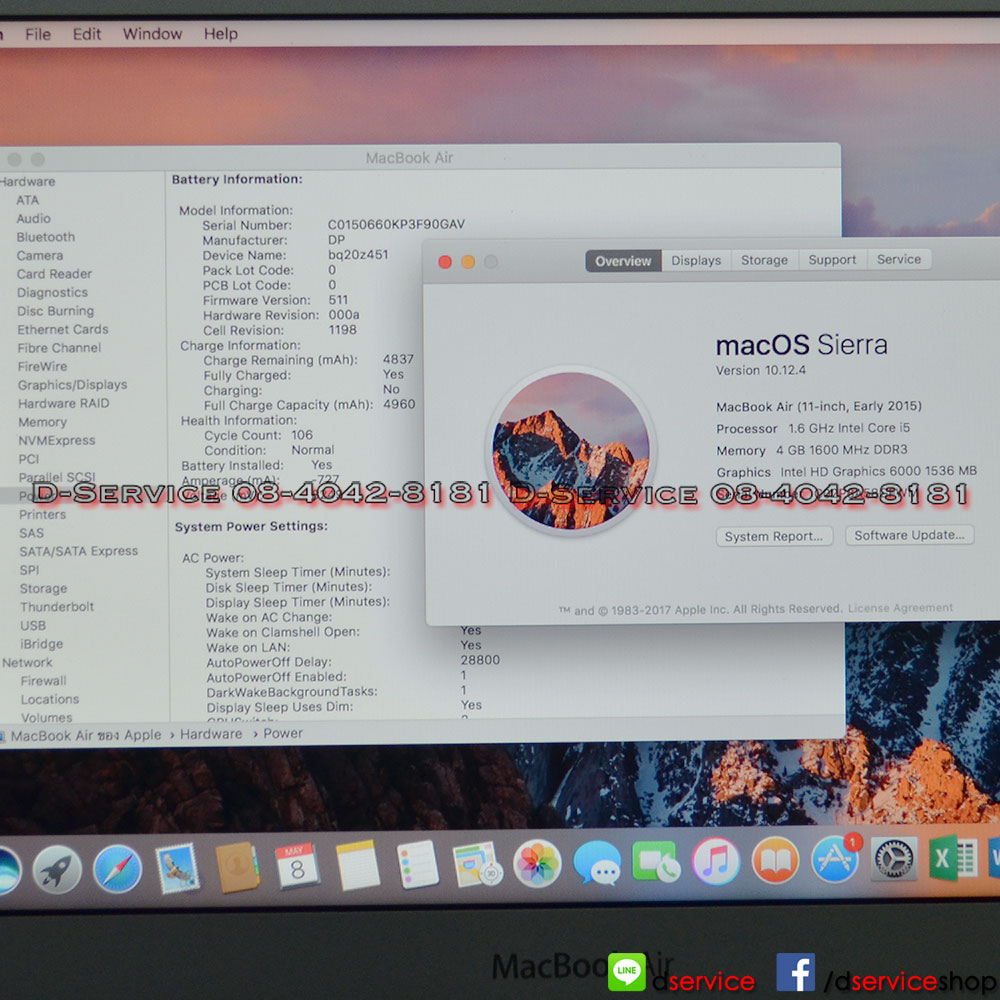Select Diagnostics in sidebar
Image resolution: width=1000 pixels, height=1000 pixels.
tap(52, 293)
